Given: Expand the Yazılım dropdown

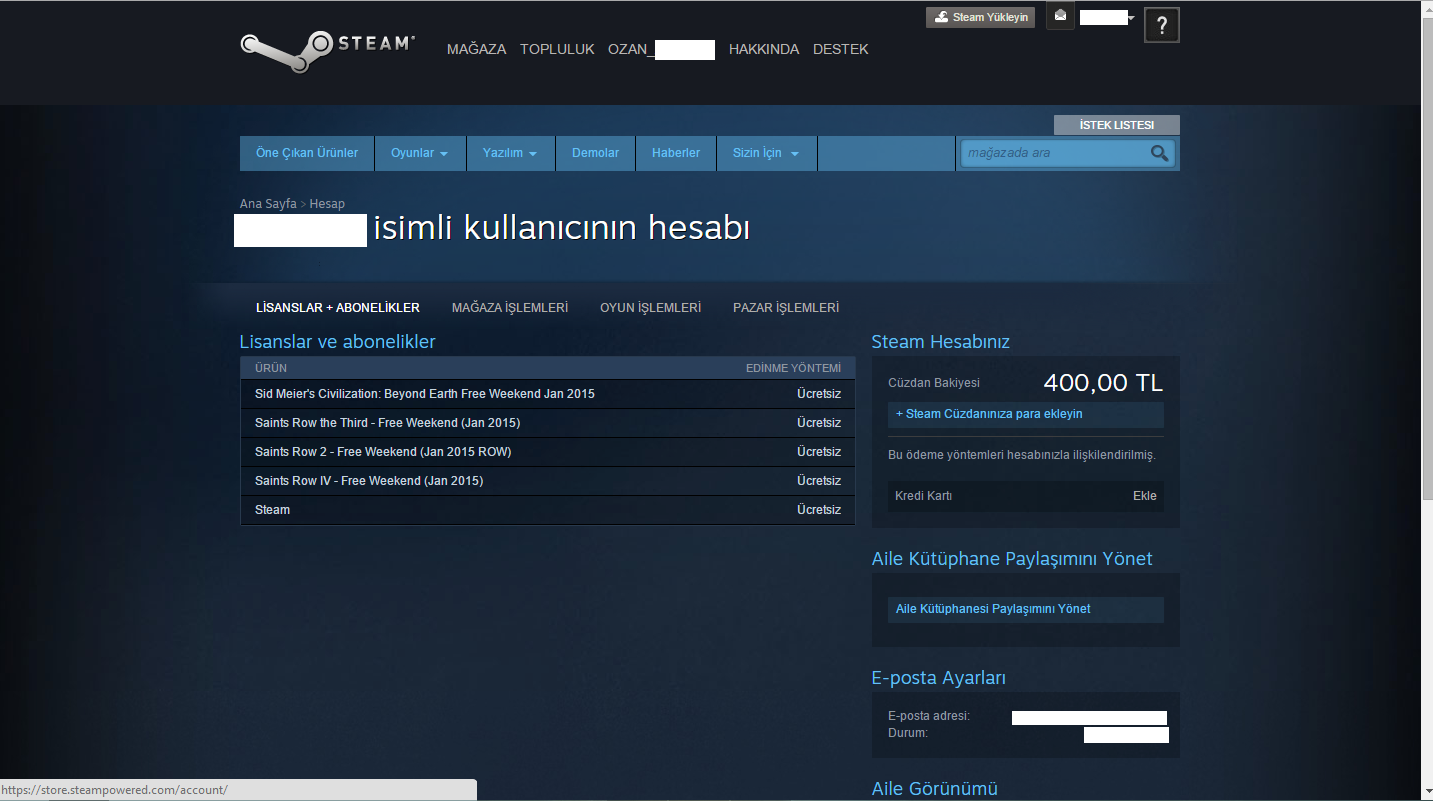Looking at the screenshot, I should [510, 153].
